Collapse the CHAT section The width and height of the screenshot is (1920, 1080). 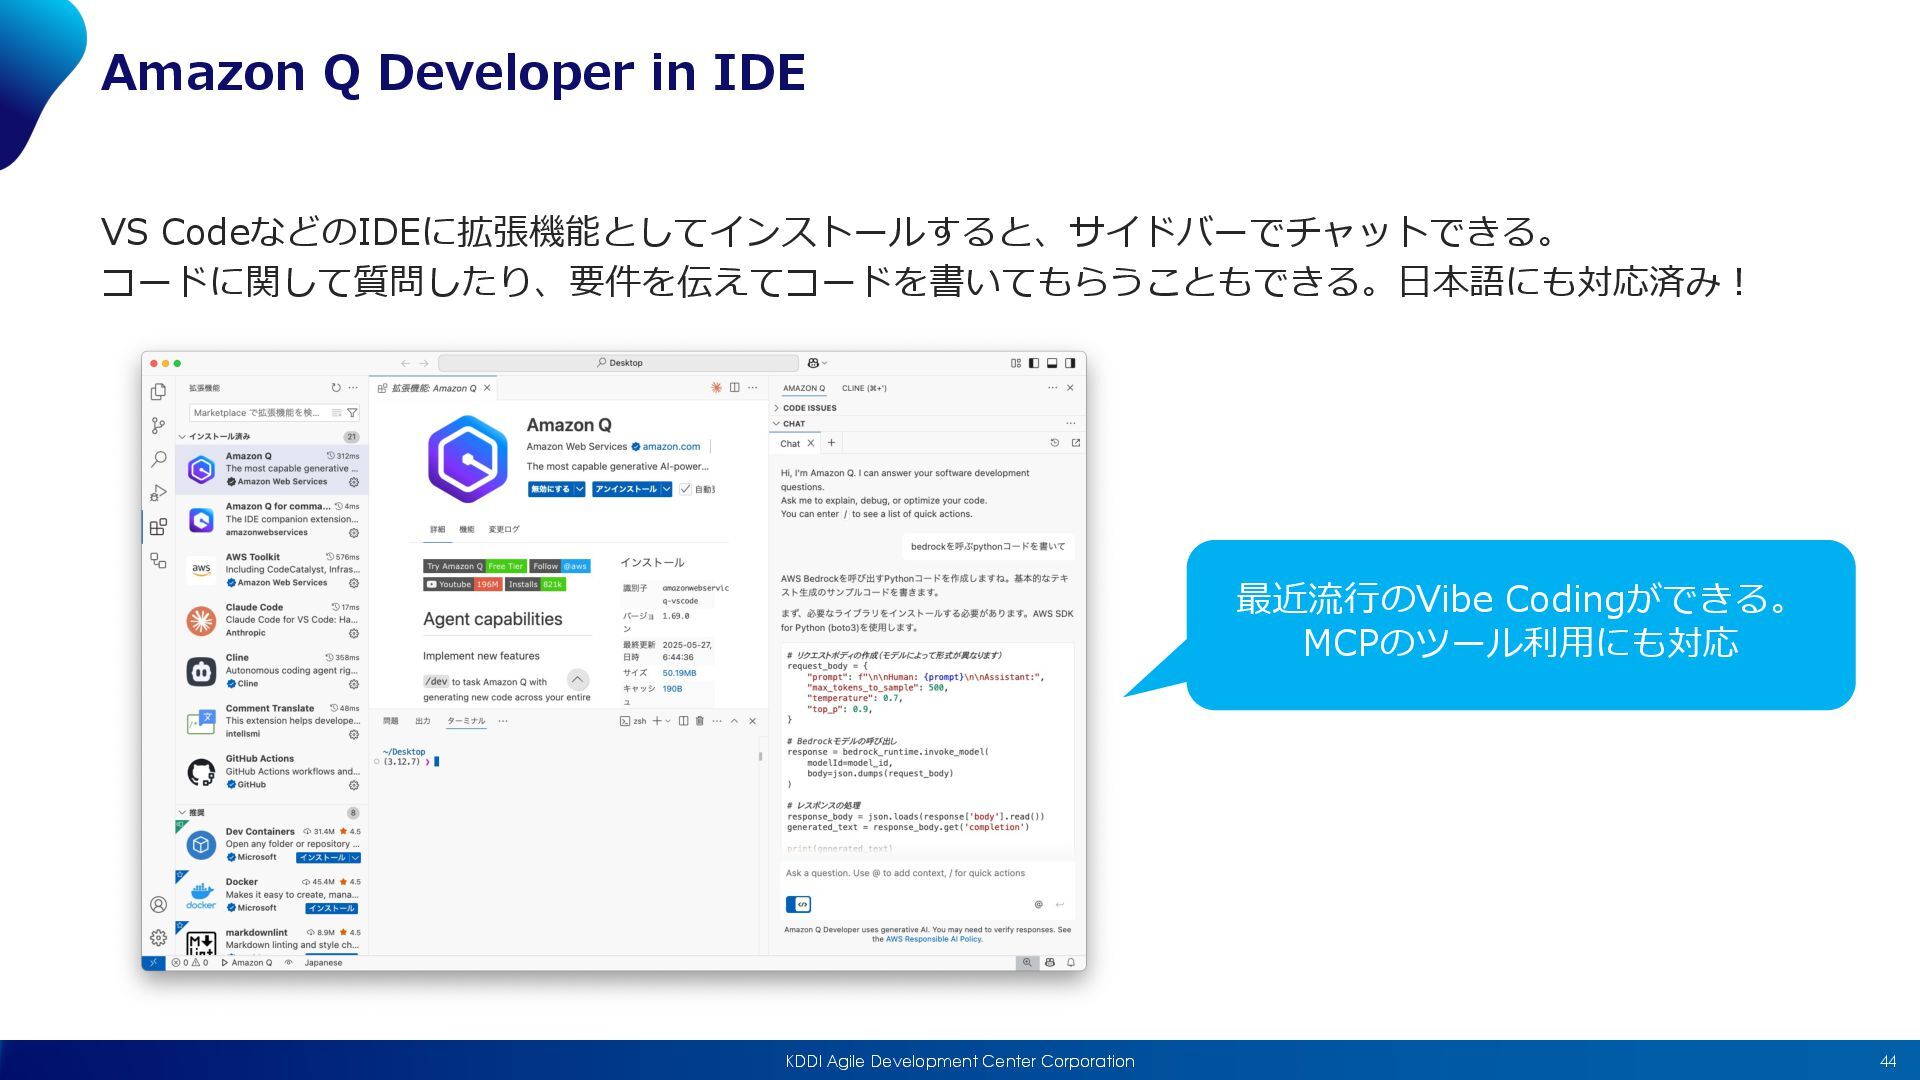[x=777, y=424]
